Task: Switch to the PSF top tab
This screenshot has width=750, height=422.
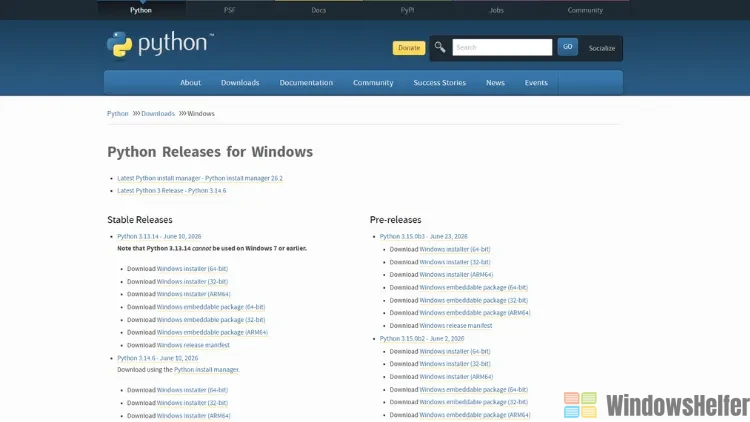Action: click(x=230, y=10)
